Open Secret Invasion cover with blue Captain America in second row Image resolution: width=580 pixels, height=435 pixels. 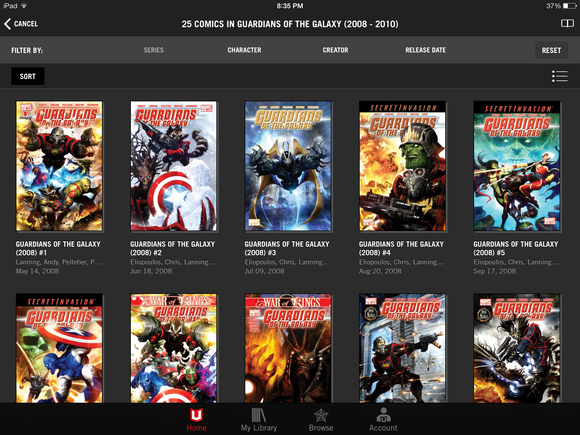[59, 348]
